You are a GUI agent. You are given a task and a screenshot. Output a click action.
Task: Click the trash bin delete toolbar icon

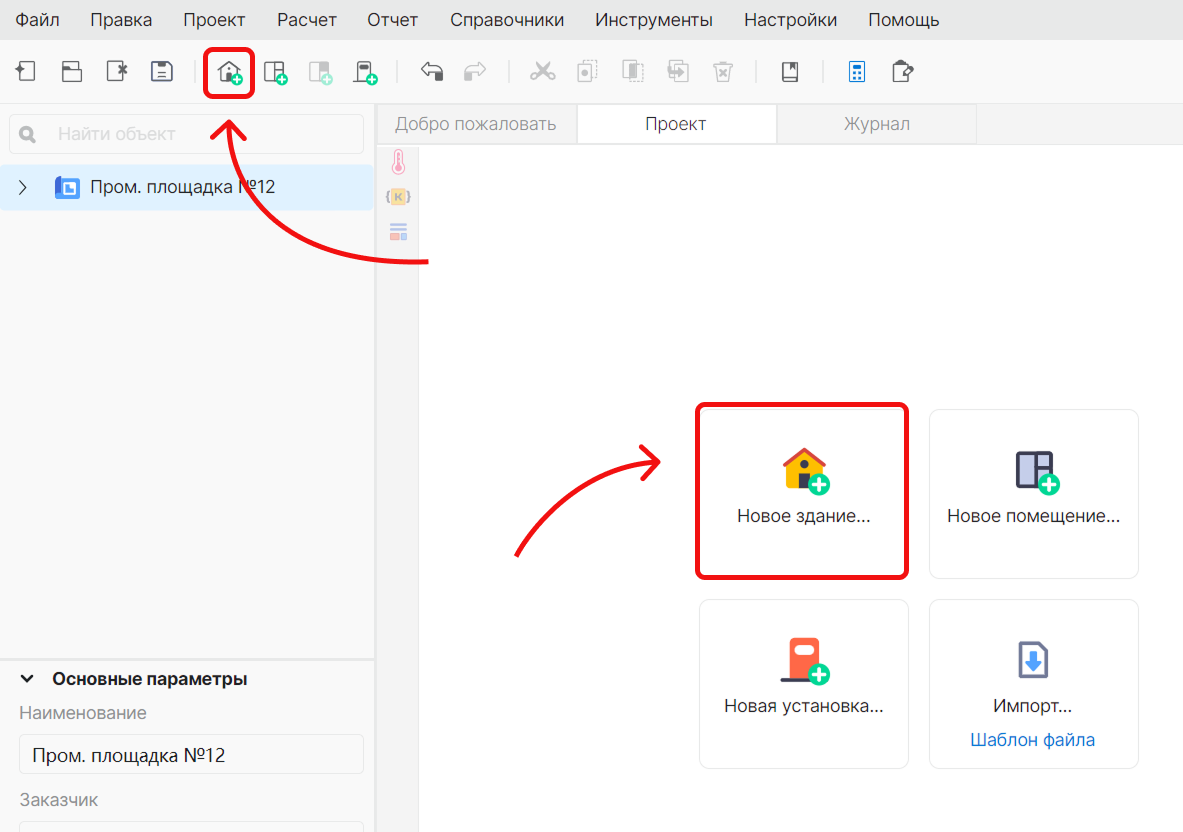click(x=723, y=72)
